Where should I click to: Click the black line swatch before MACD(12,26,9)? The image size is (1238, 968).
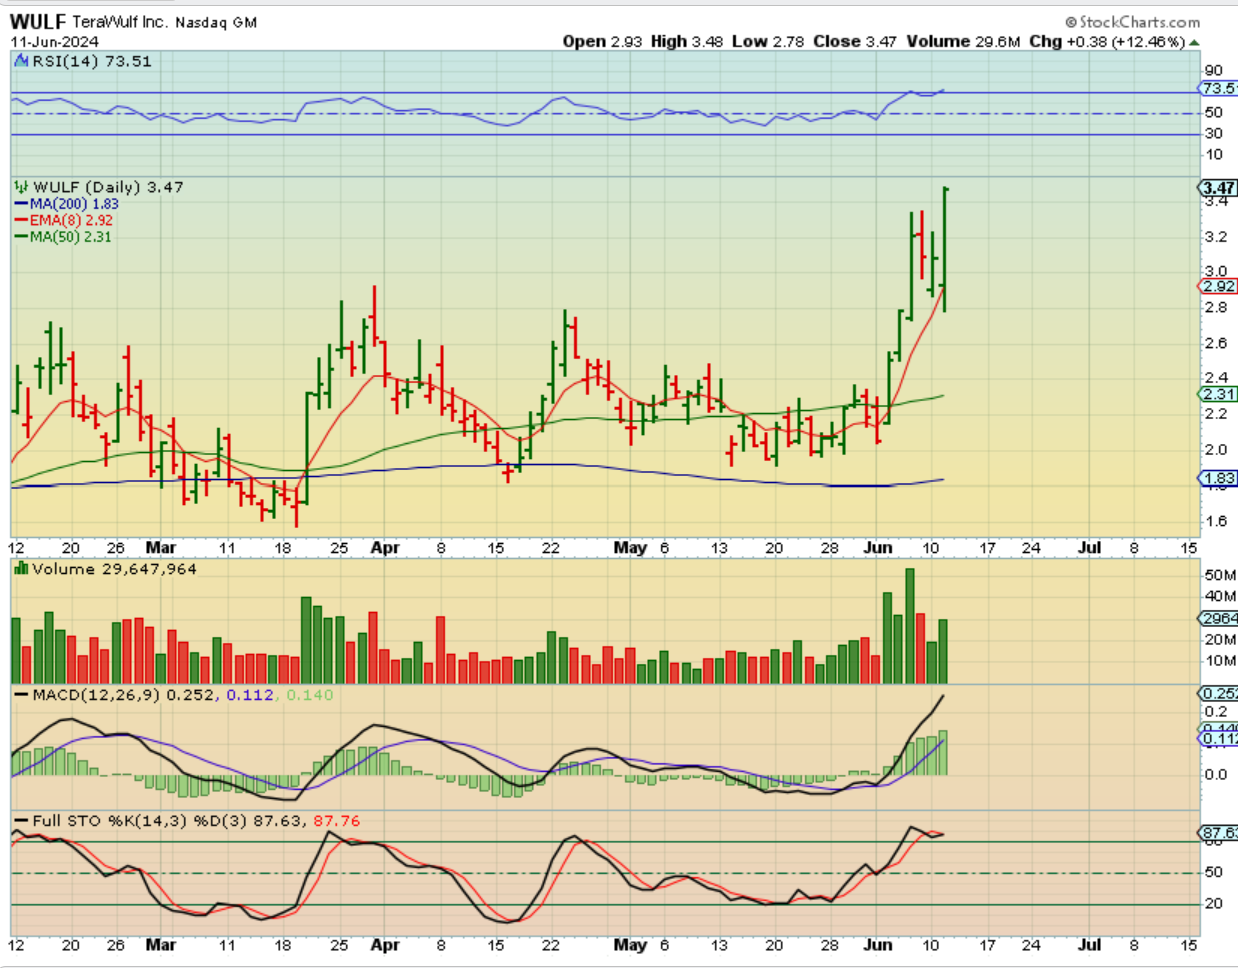21,694
